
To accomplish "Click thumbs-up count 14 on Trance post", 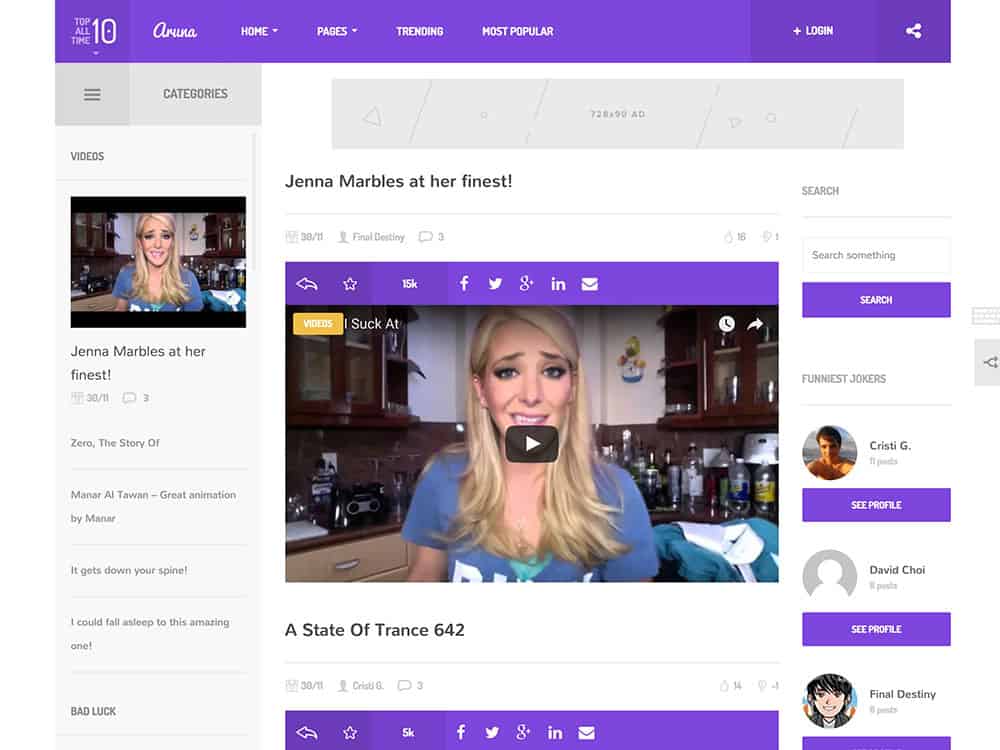I will coord(731,686).
